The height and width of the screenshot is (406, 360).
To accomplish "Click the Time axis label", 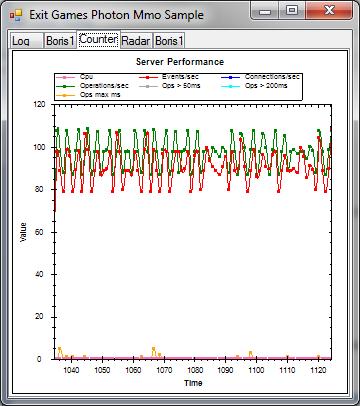I will pyautogui.click(x=193, y=383).
